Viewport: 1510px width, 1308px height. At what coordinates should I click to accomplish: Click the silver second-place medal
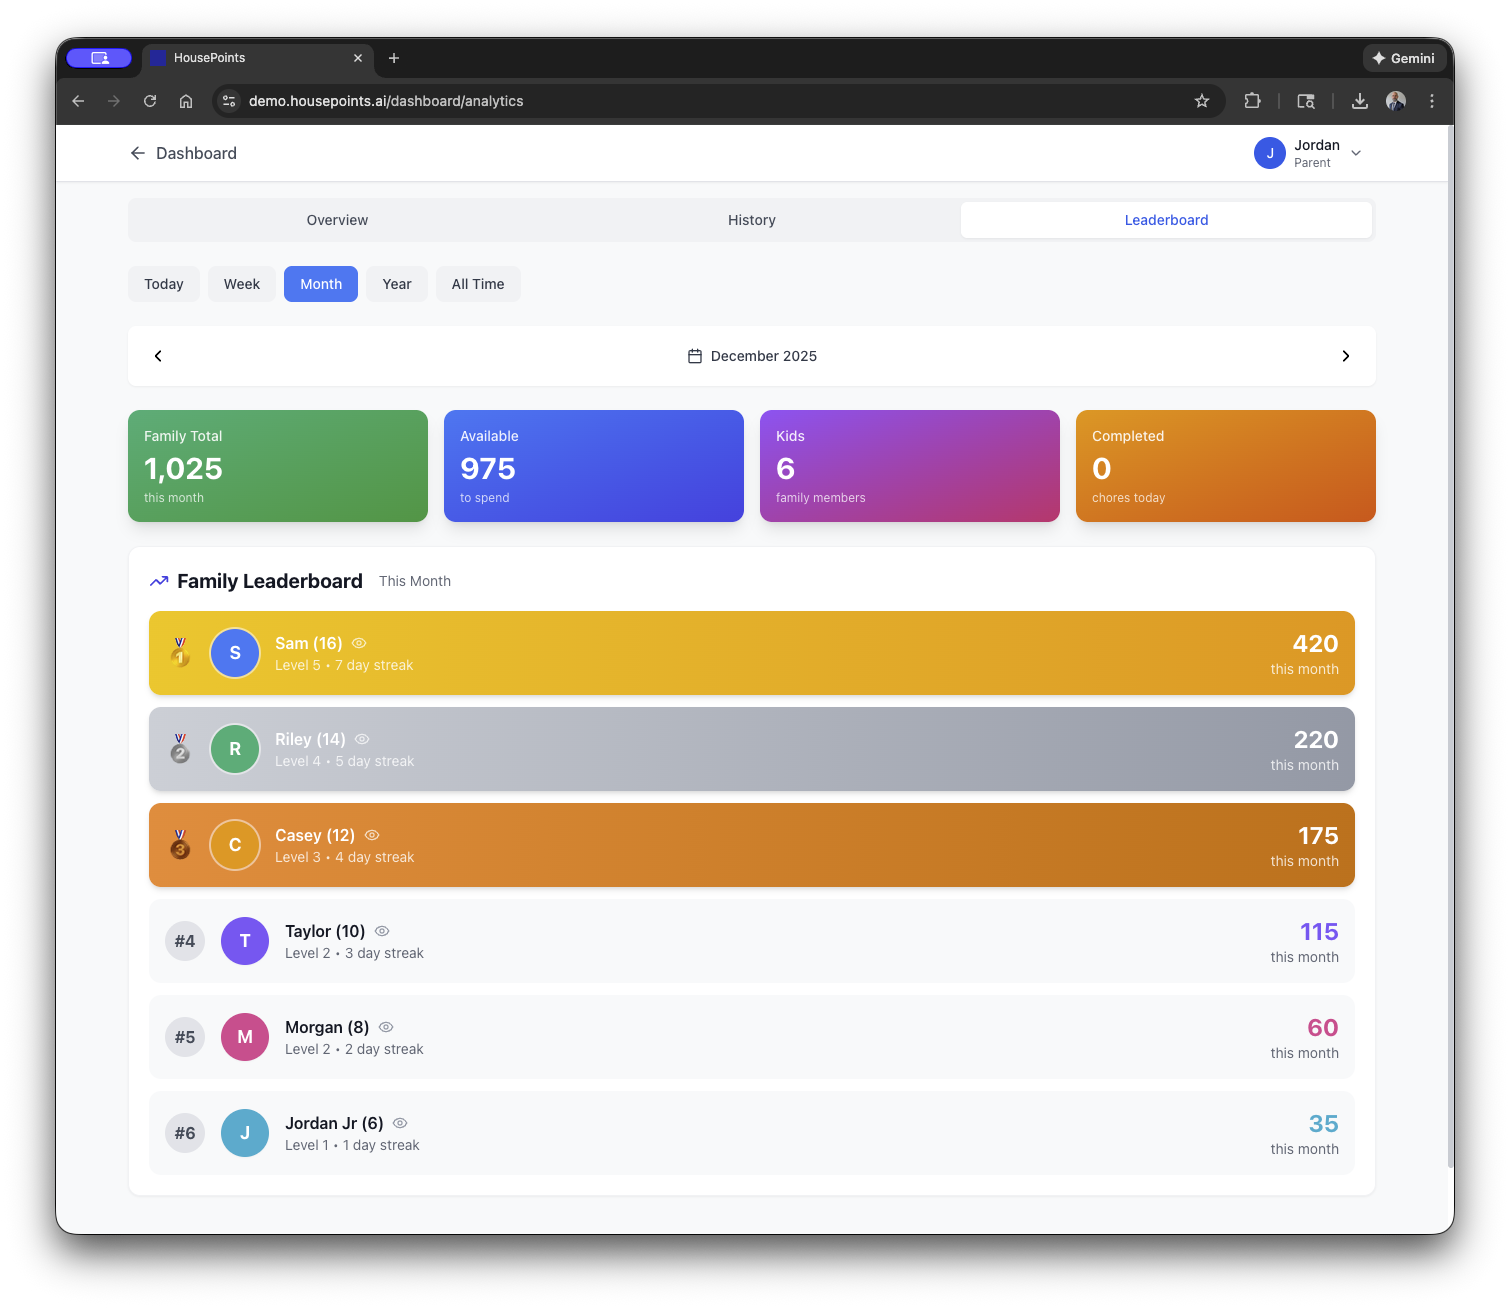tap(180, 748)
